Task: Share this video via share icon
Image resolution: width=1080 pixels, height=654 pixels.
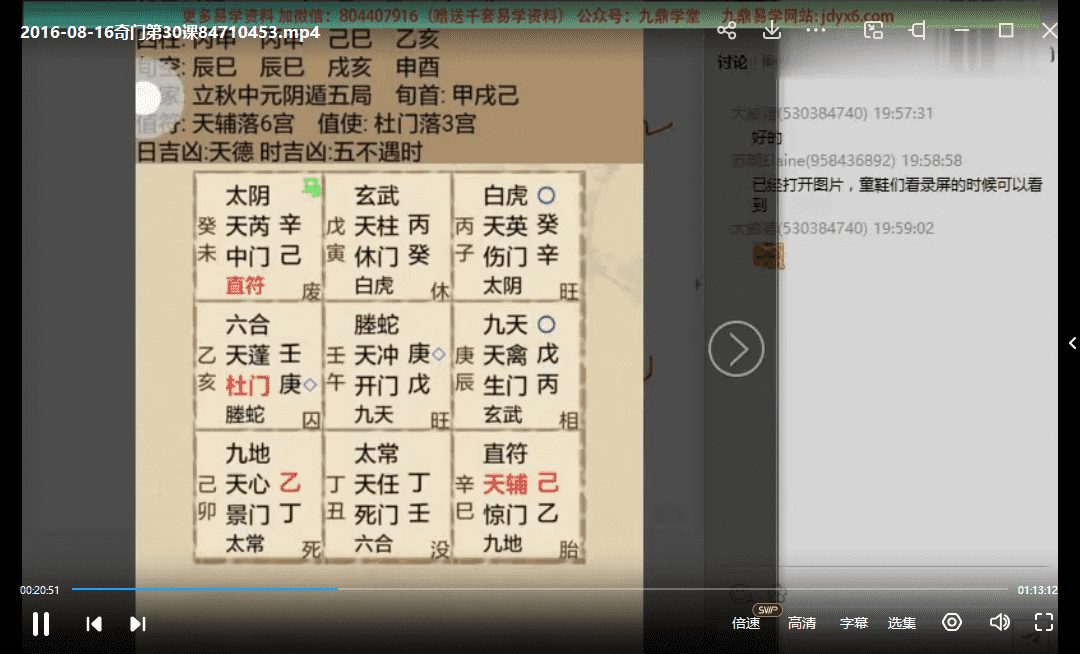Action: point(727,30)
